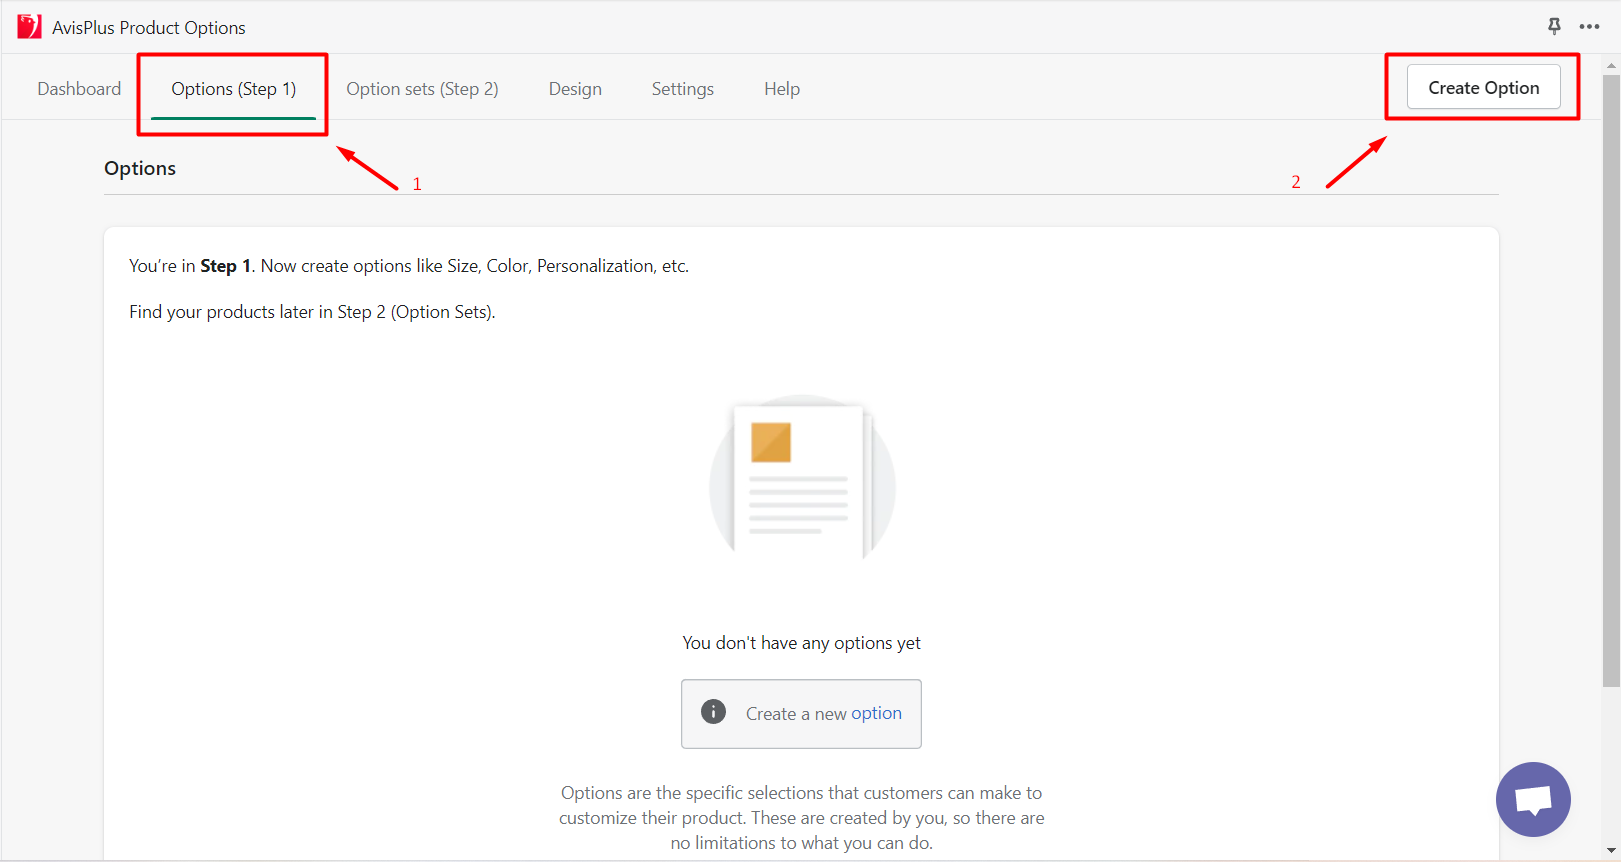Click the vertical scrollbar thumb

(1611, 380)
